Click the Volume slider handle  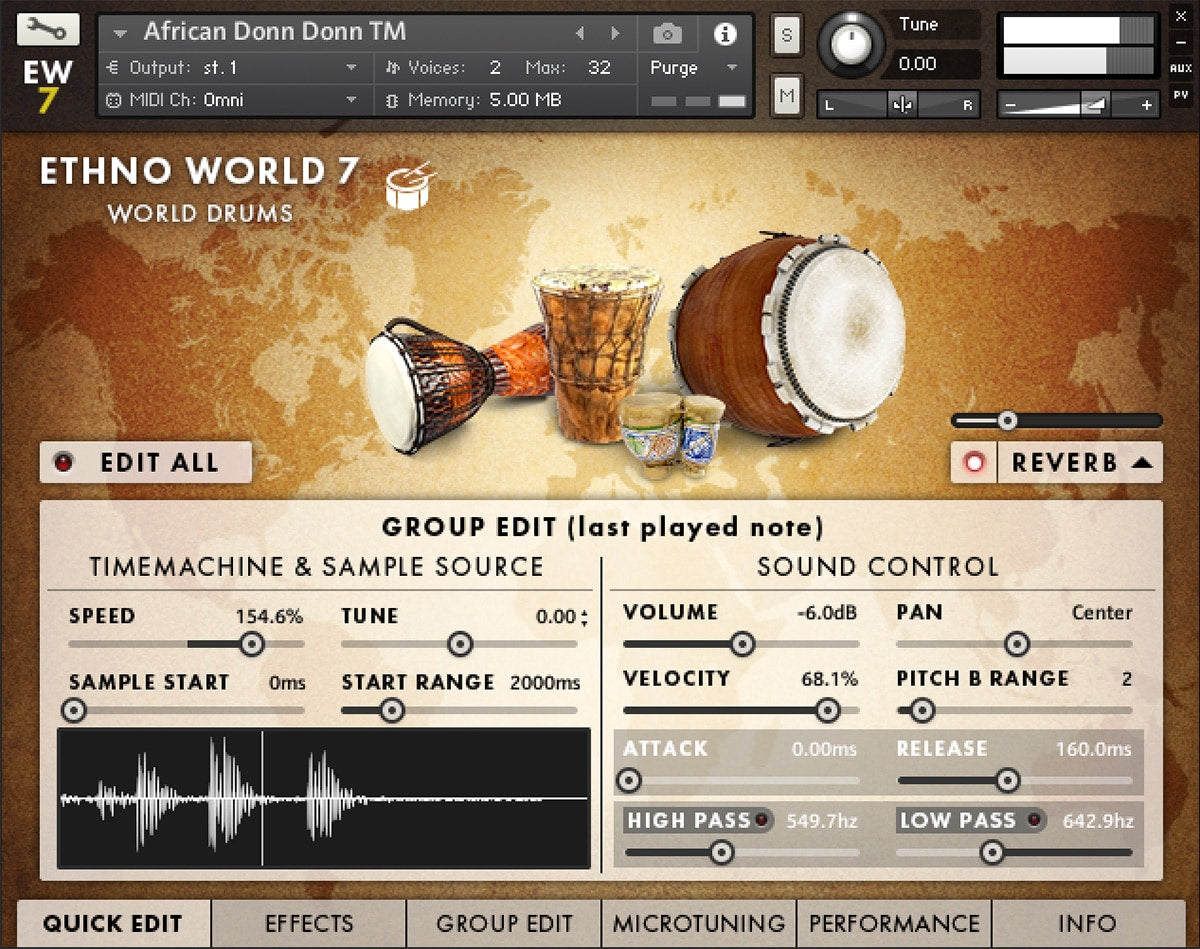coord(742,644)
